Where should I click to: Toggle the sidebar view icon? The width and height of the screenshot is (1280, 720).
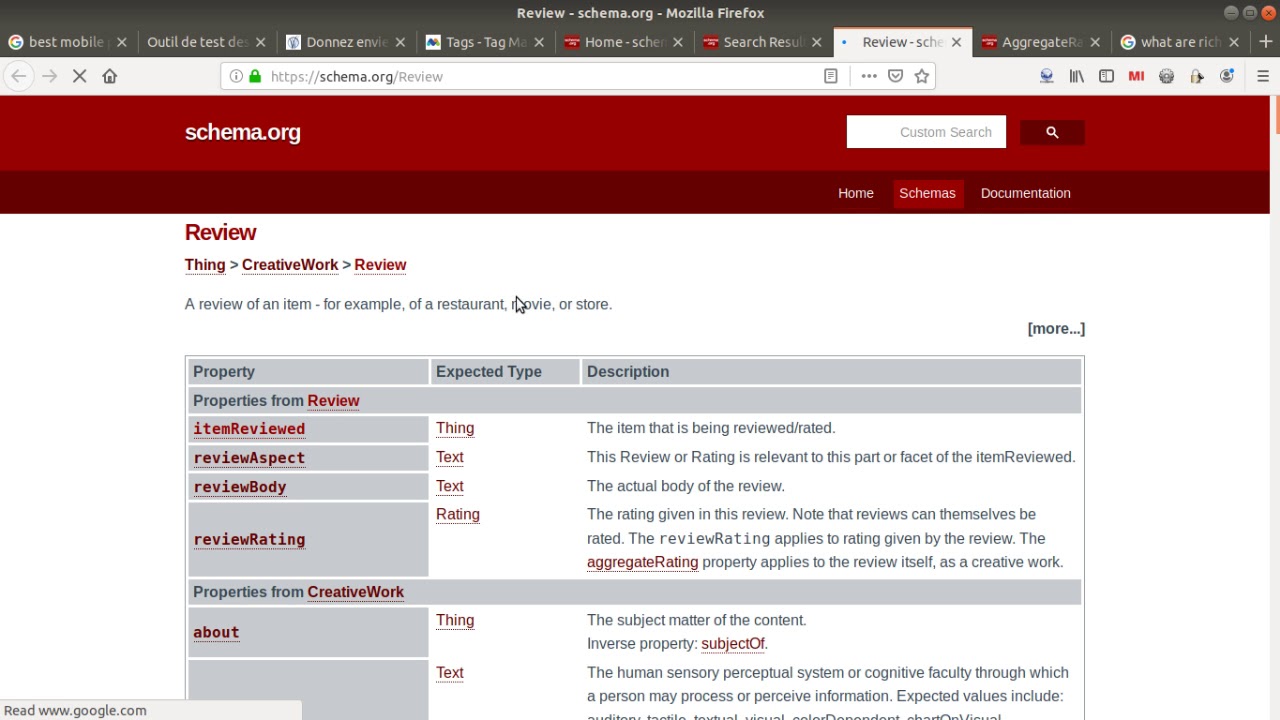coord(1106,76)
